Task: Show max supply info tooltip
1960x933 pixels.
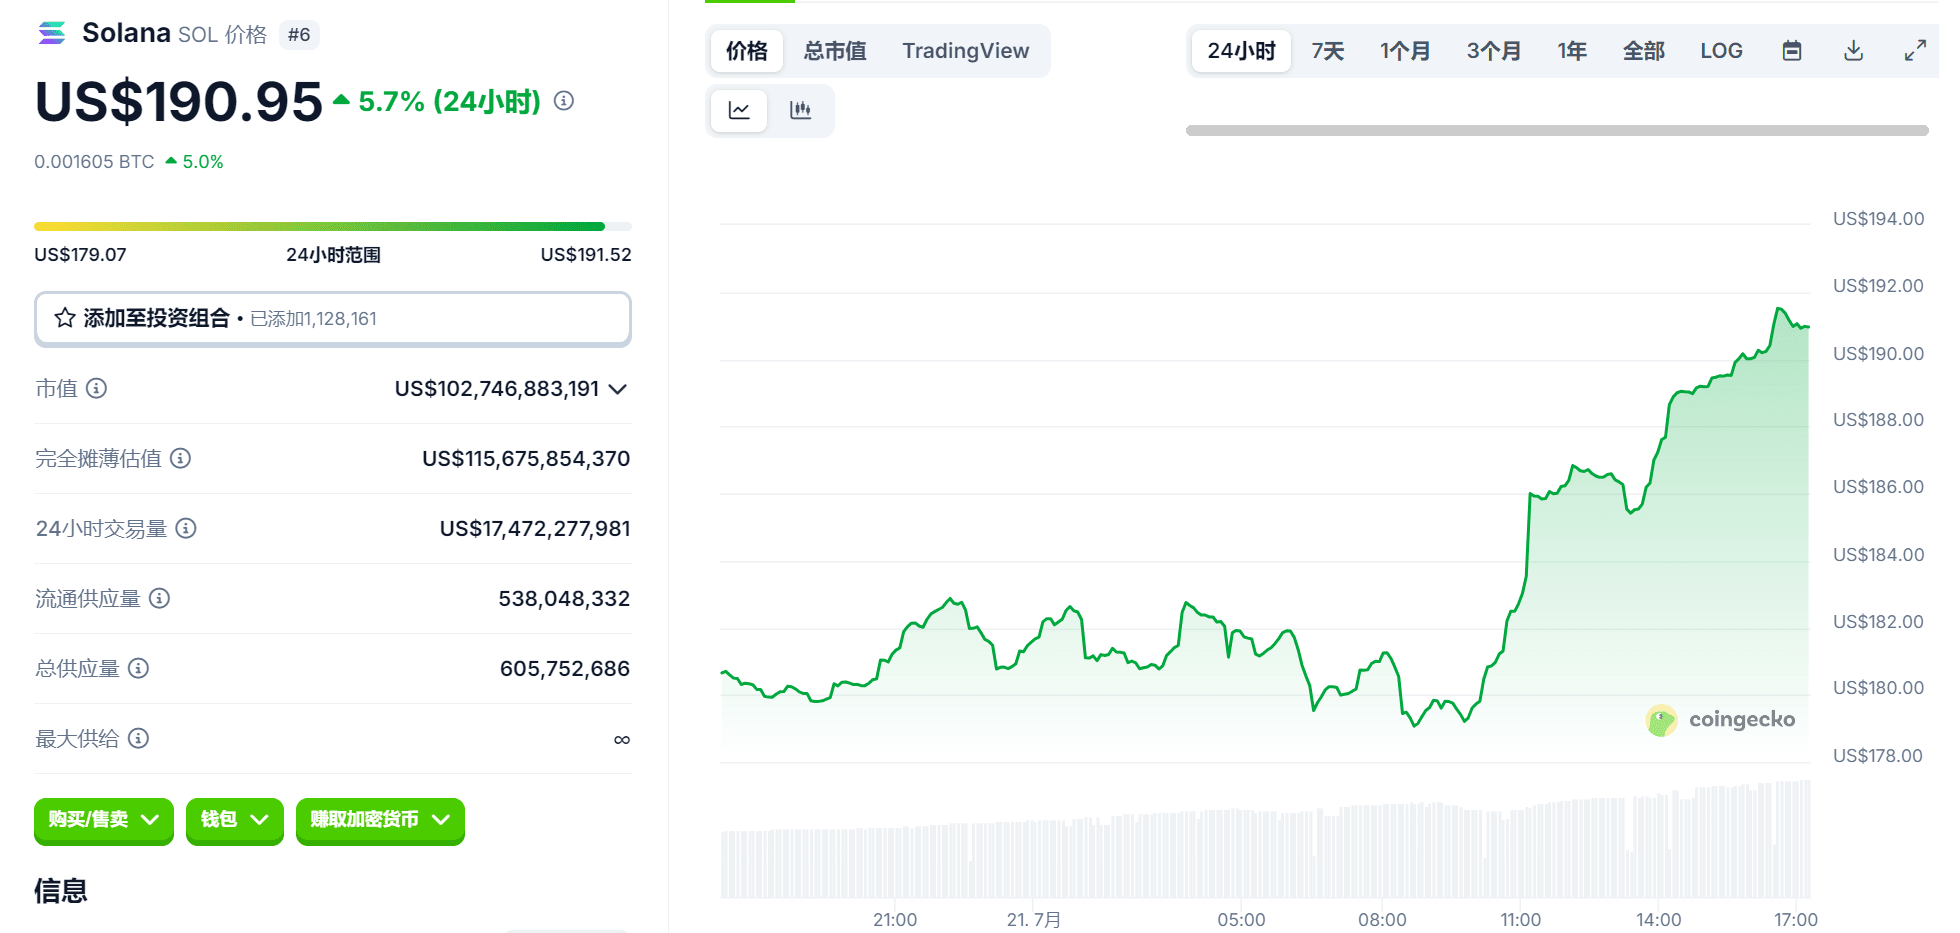Action: coord(139,738)
